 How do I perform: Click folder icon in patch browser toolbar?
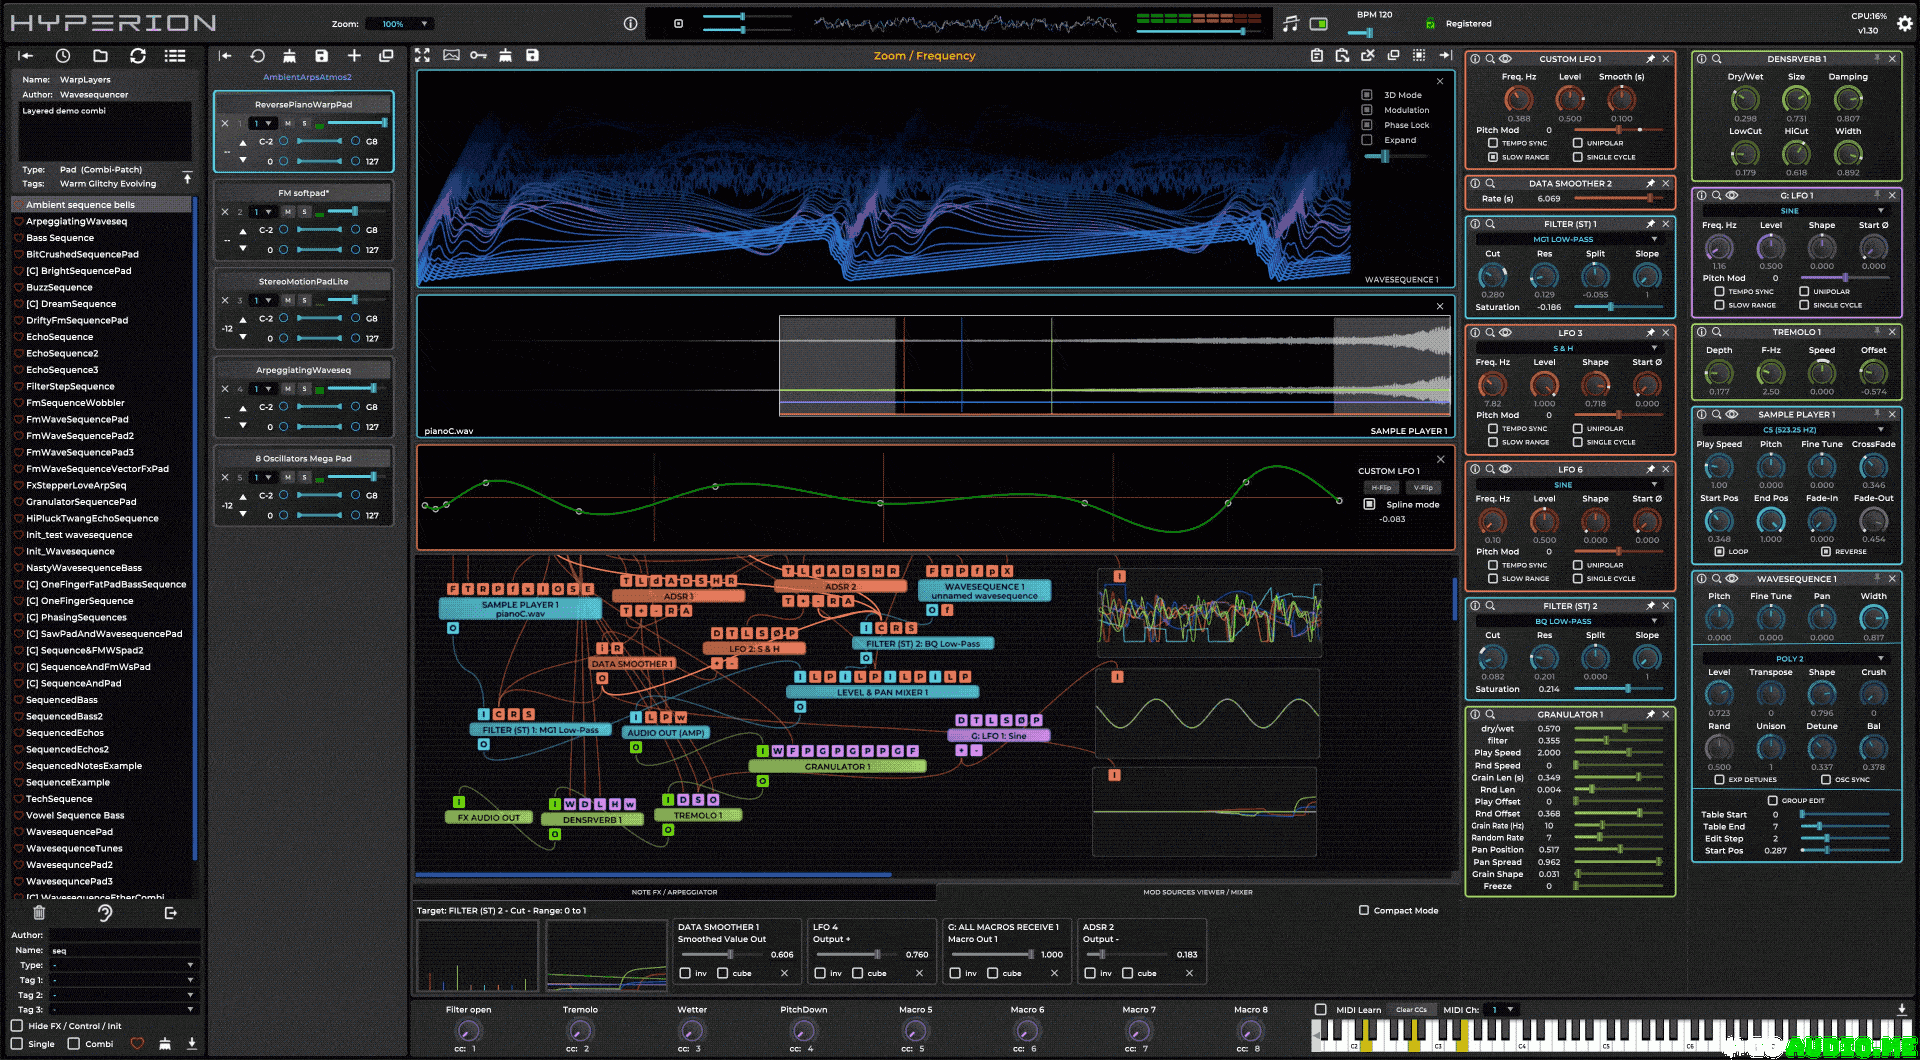100,56
